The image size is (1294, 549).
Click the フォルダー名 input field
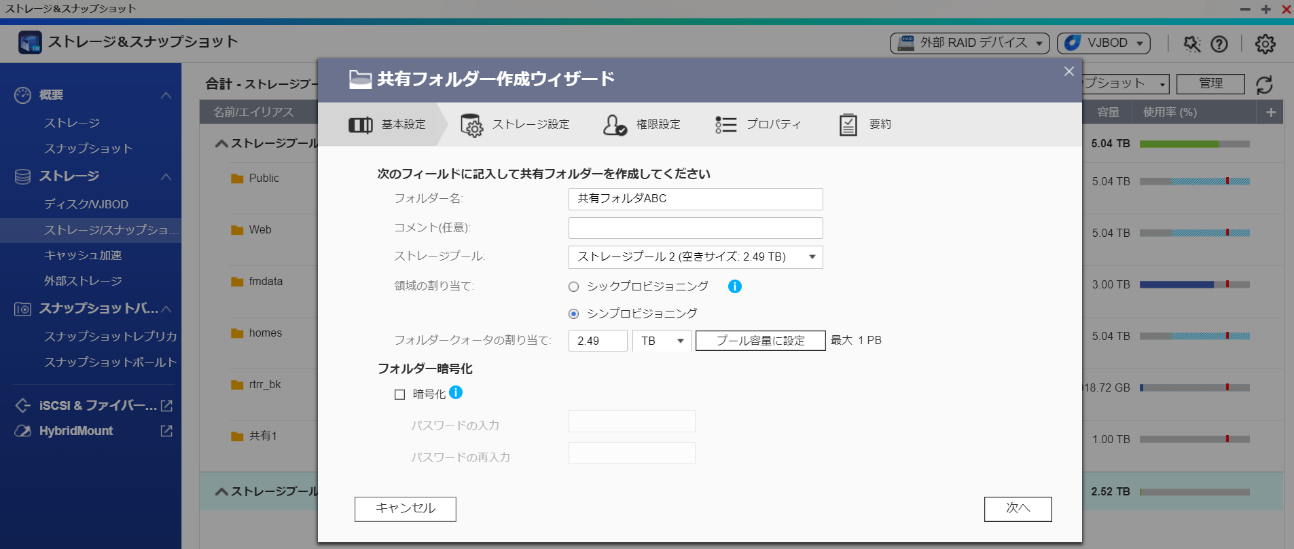click(x=695, y=198)
